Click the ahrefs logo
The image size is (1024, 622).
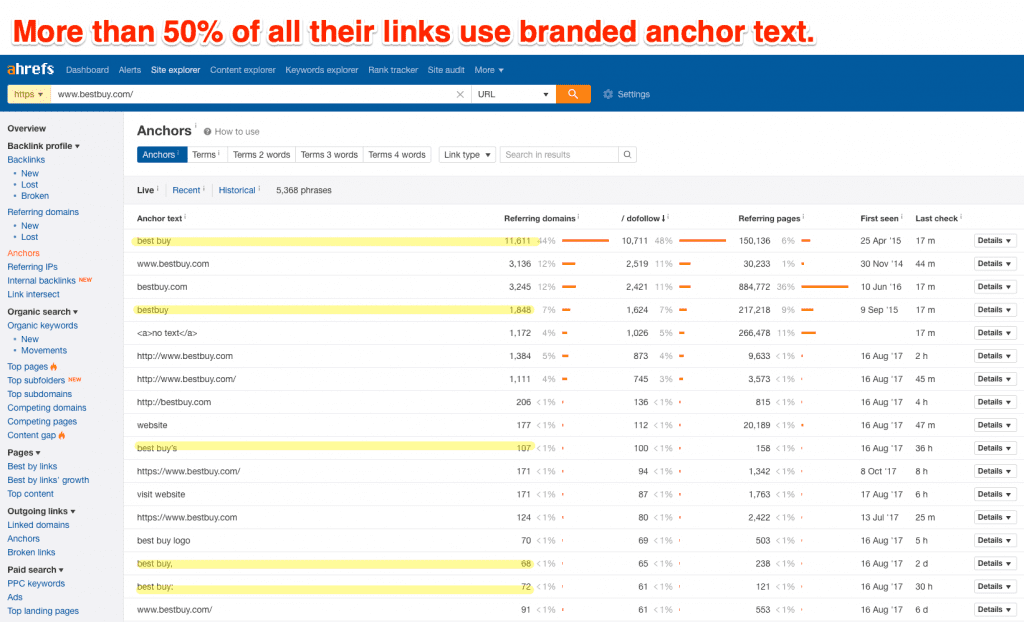(30, 69)
